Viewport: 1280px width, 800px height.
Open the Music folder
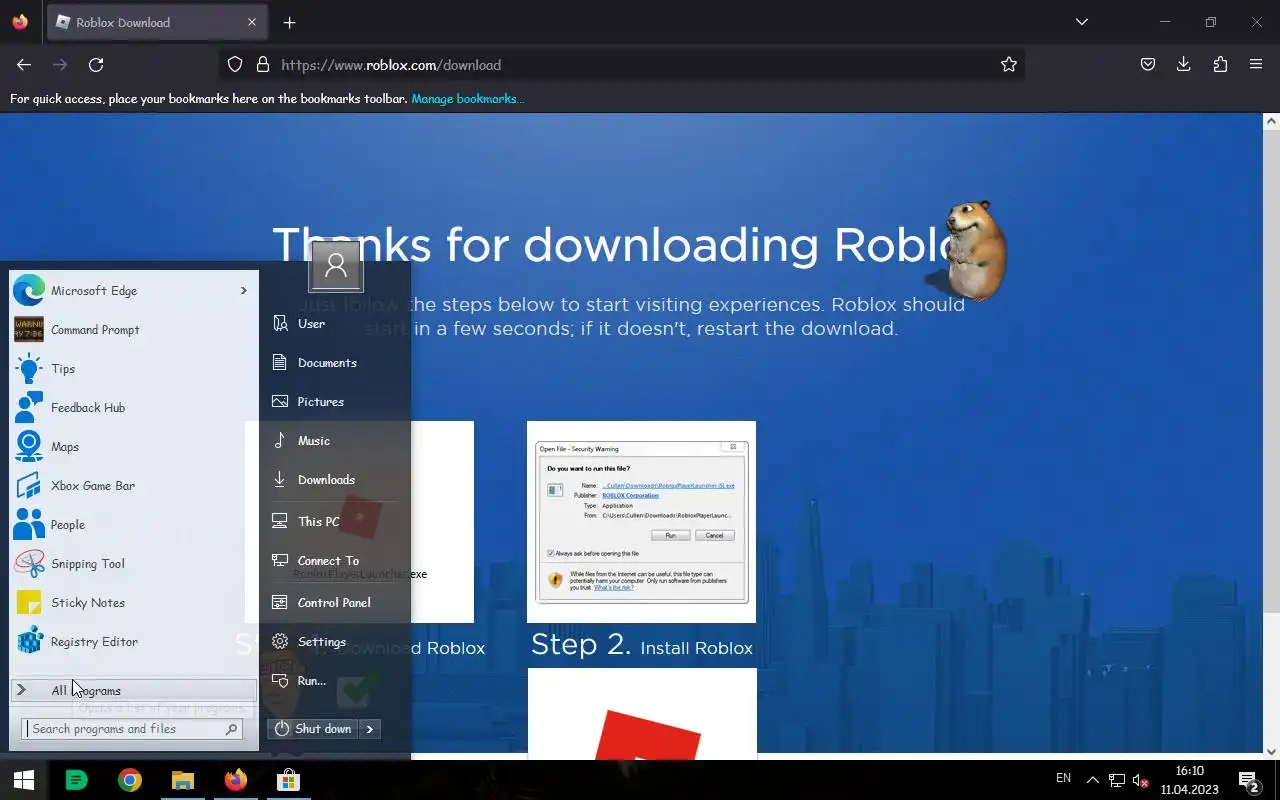[x=334, y=441]
